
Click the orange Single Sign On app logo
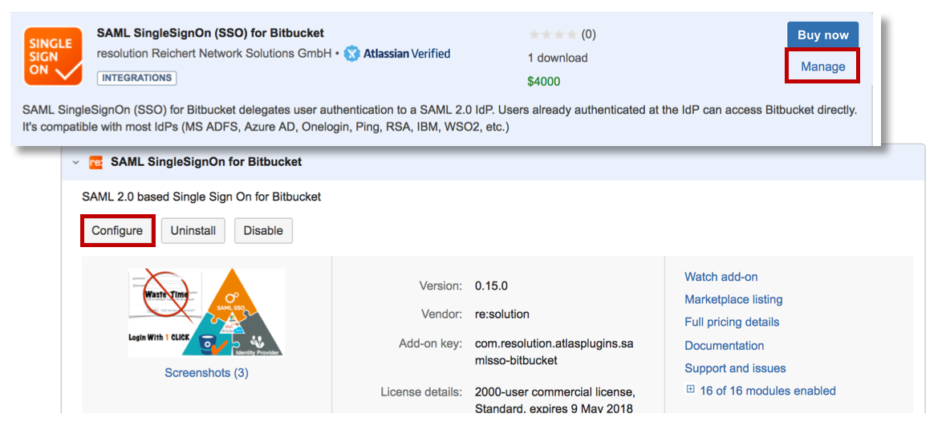(x=53, y=56)
